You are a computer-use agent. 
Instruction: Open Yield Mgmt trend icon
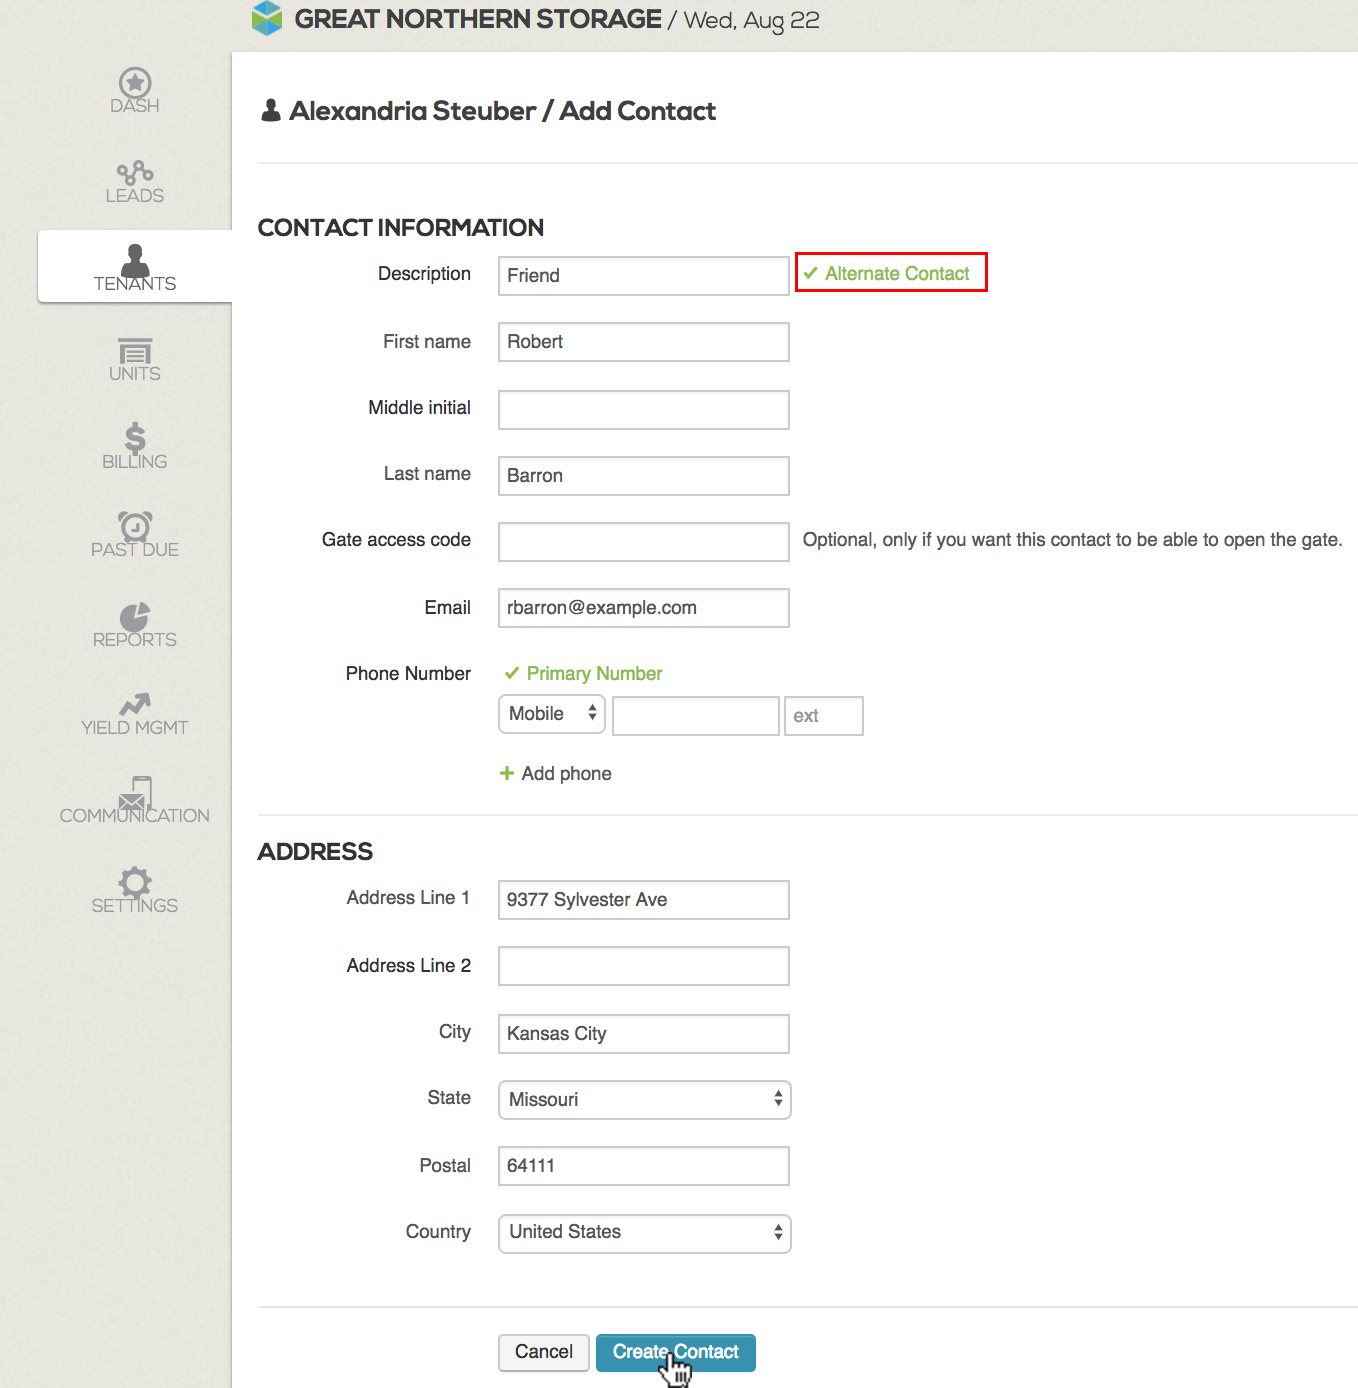point(135,704)
